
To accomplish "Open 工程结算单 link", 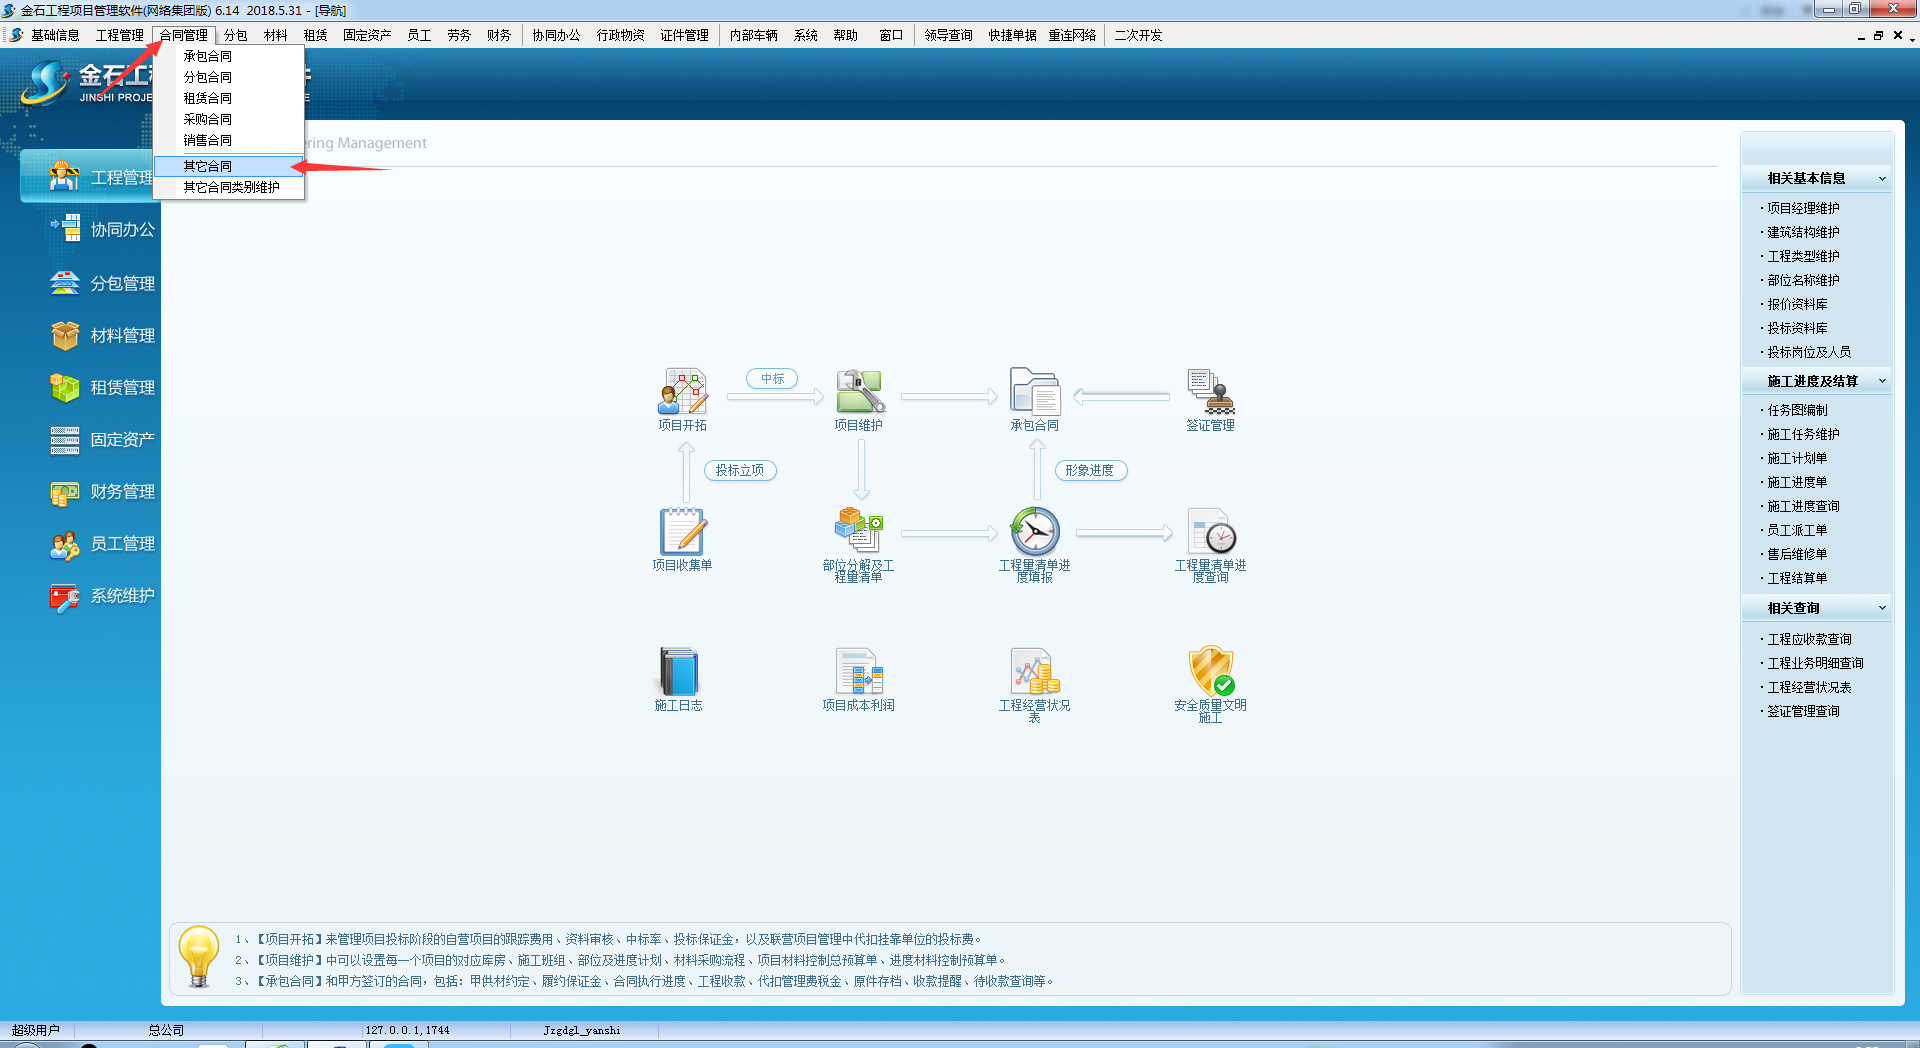I will tap(1797, 578).
